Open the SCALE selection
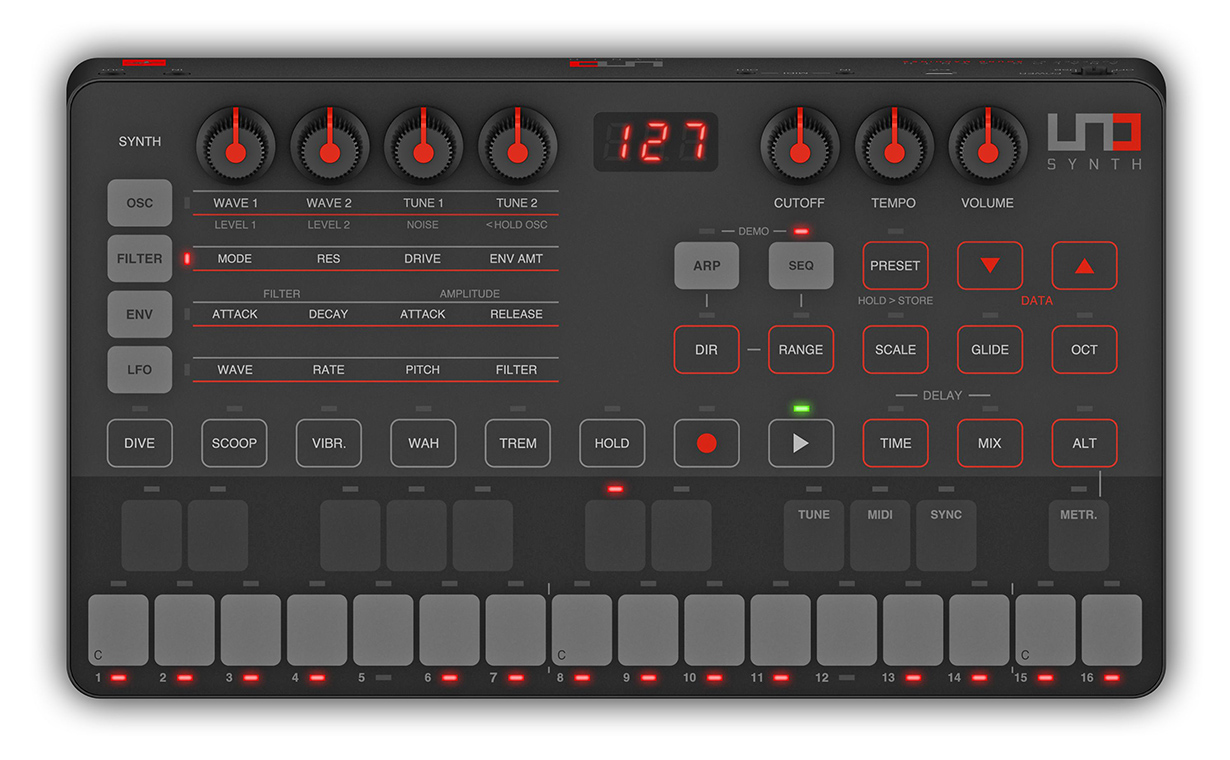1230x760 pixels. pyautogui.click(x=895, y=350)
